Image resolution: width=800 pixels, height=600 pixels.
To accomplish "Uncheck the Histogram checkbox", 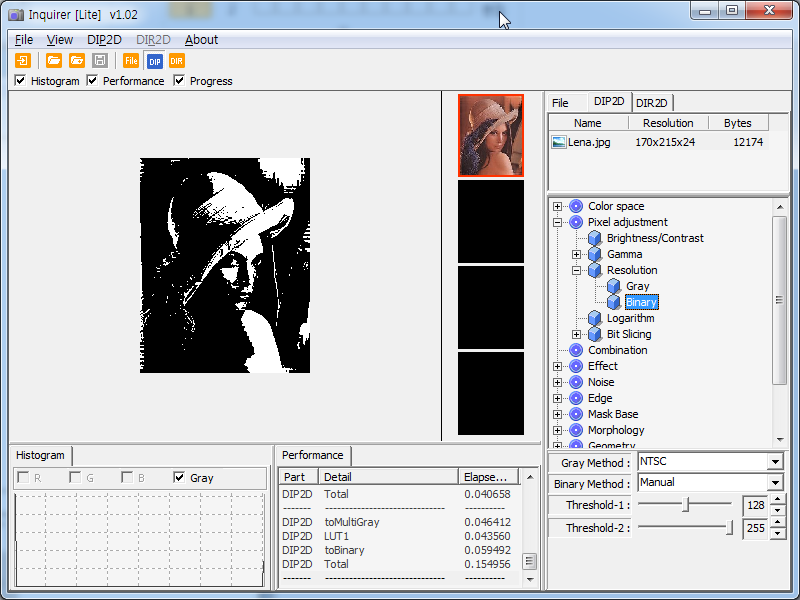I will pyautogui.click(x=21, y=81).
